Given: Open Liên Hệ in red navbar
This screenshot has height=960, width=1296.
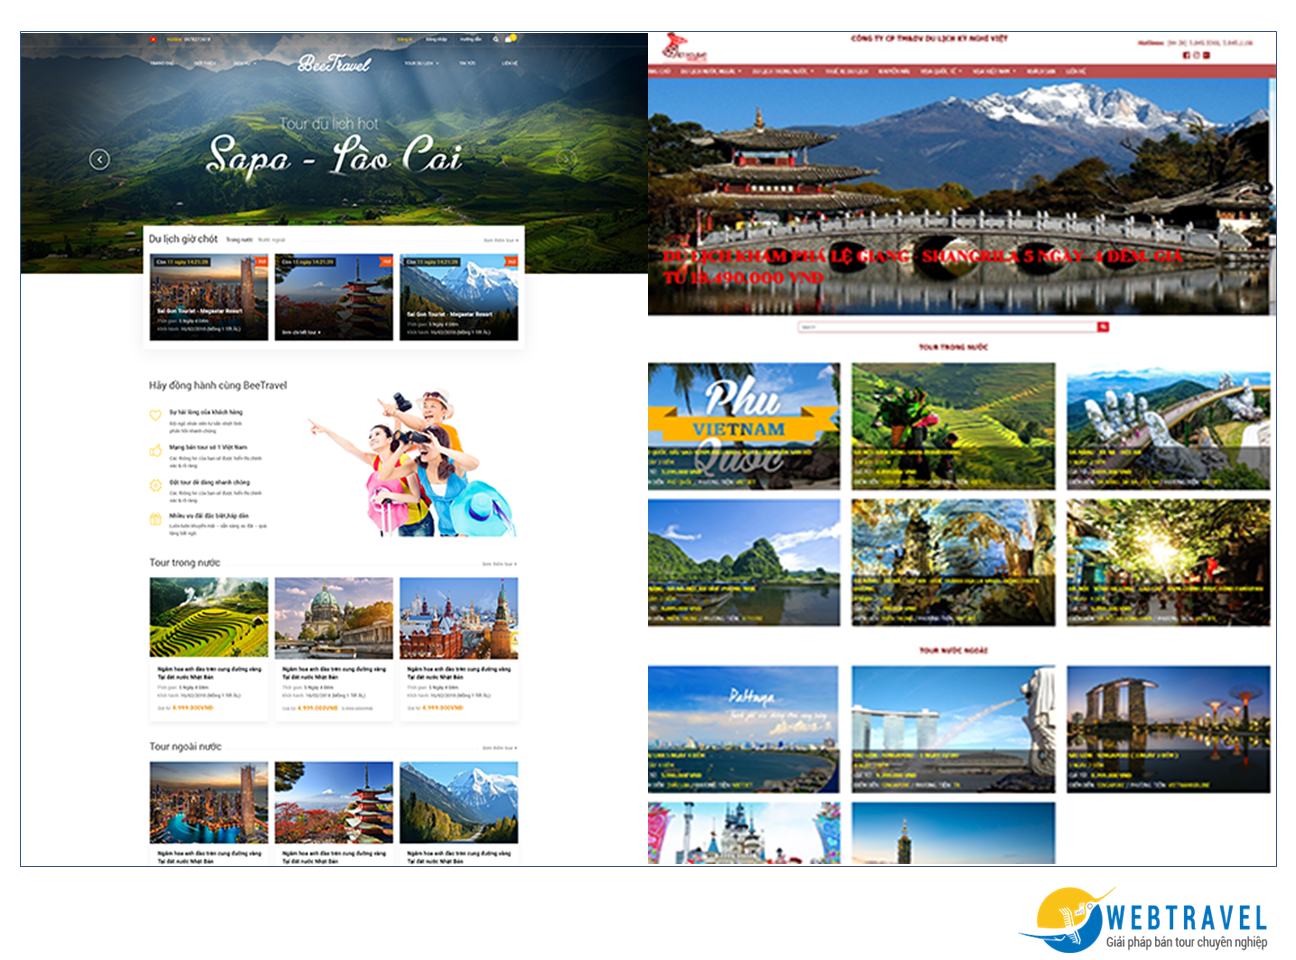Looking at the screenshot, I should coord(1075,71).
